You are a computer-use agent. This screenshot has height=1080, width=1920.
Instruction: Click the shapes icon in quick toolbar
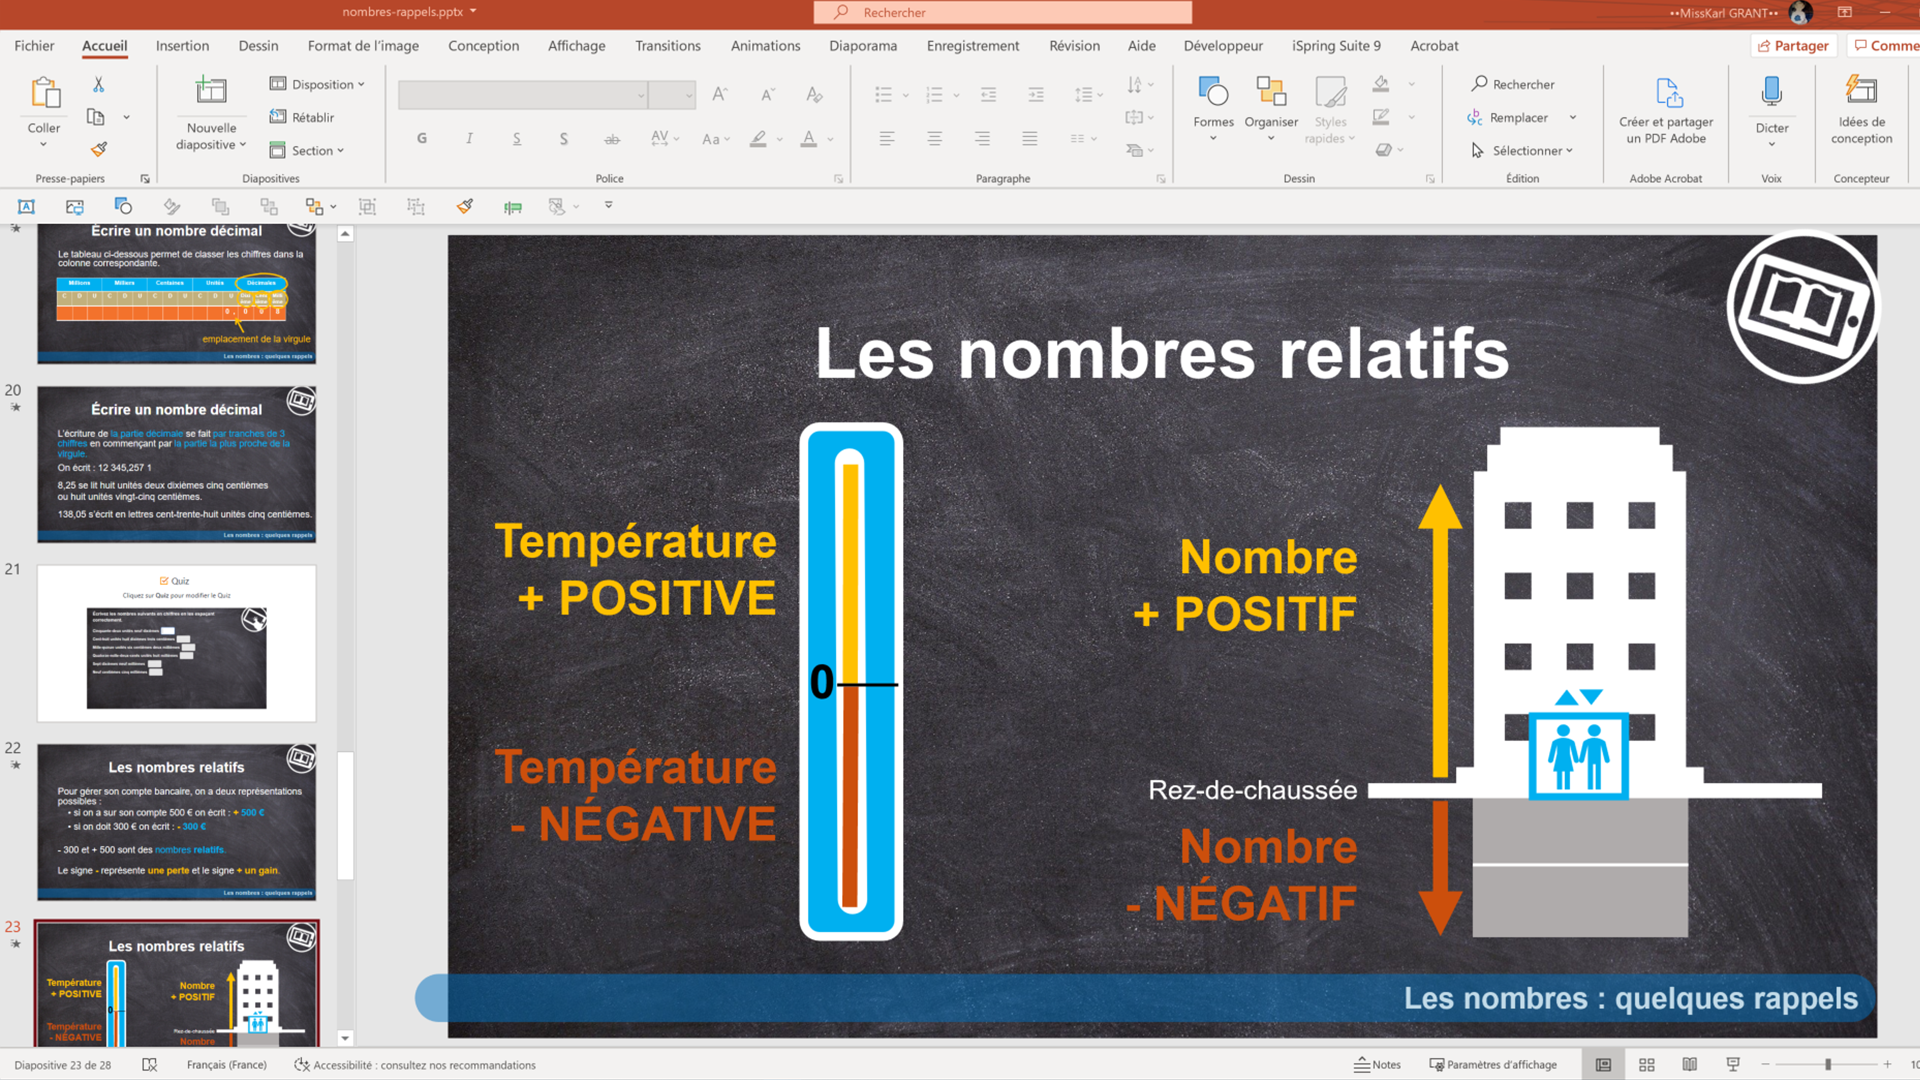[123, 206]
